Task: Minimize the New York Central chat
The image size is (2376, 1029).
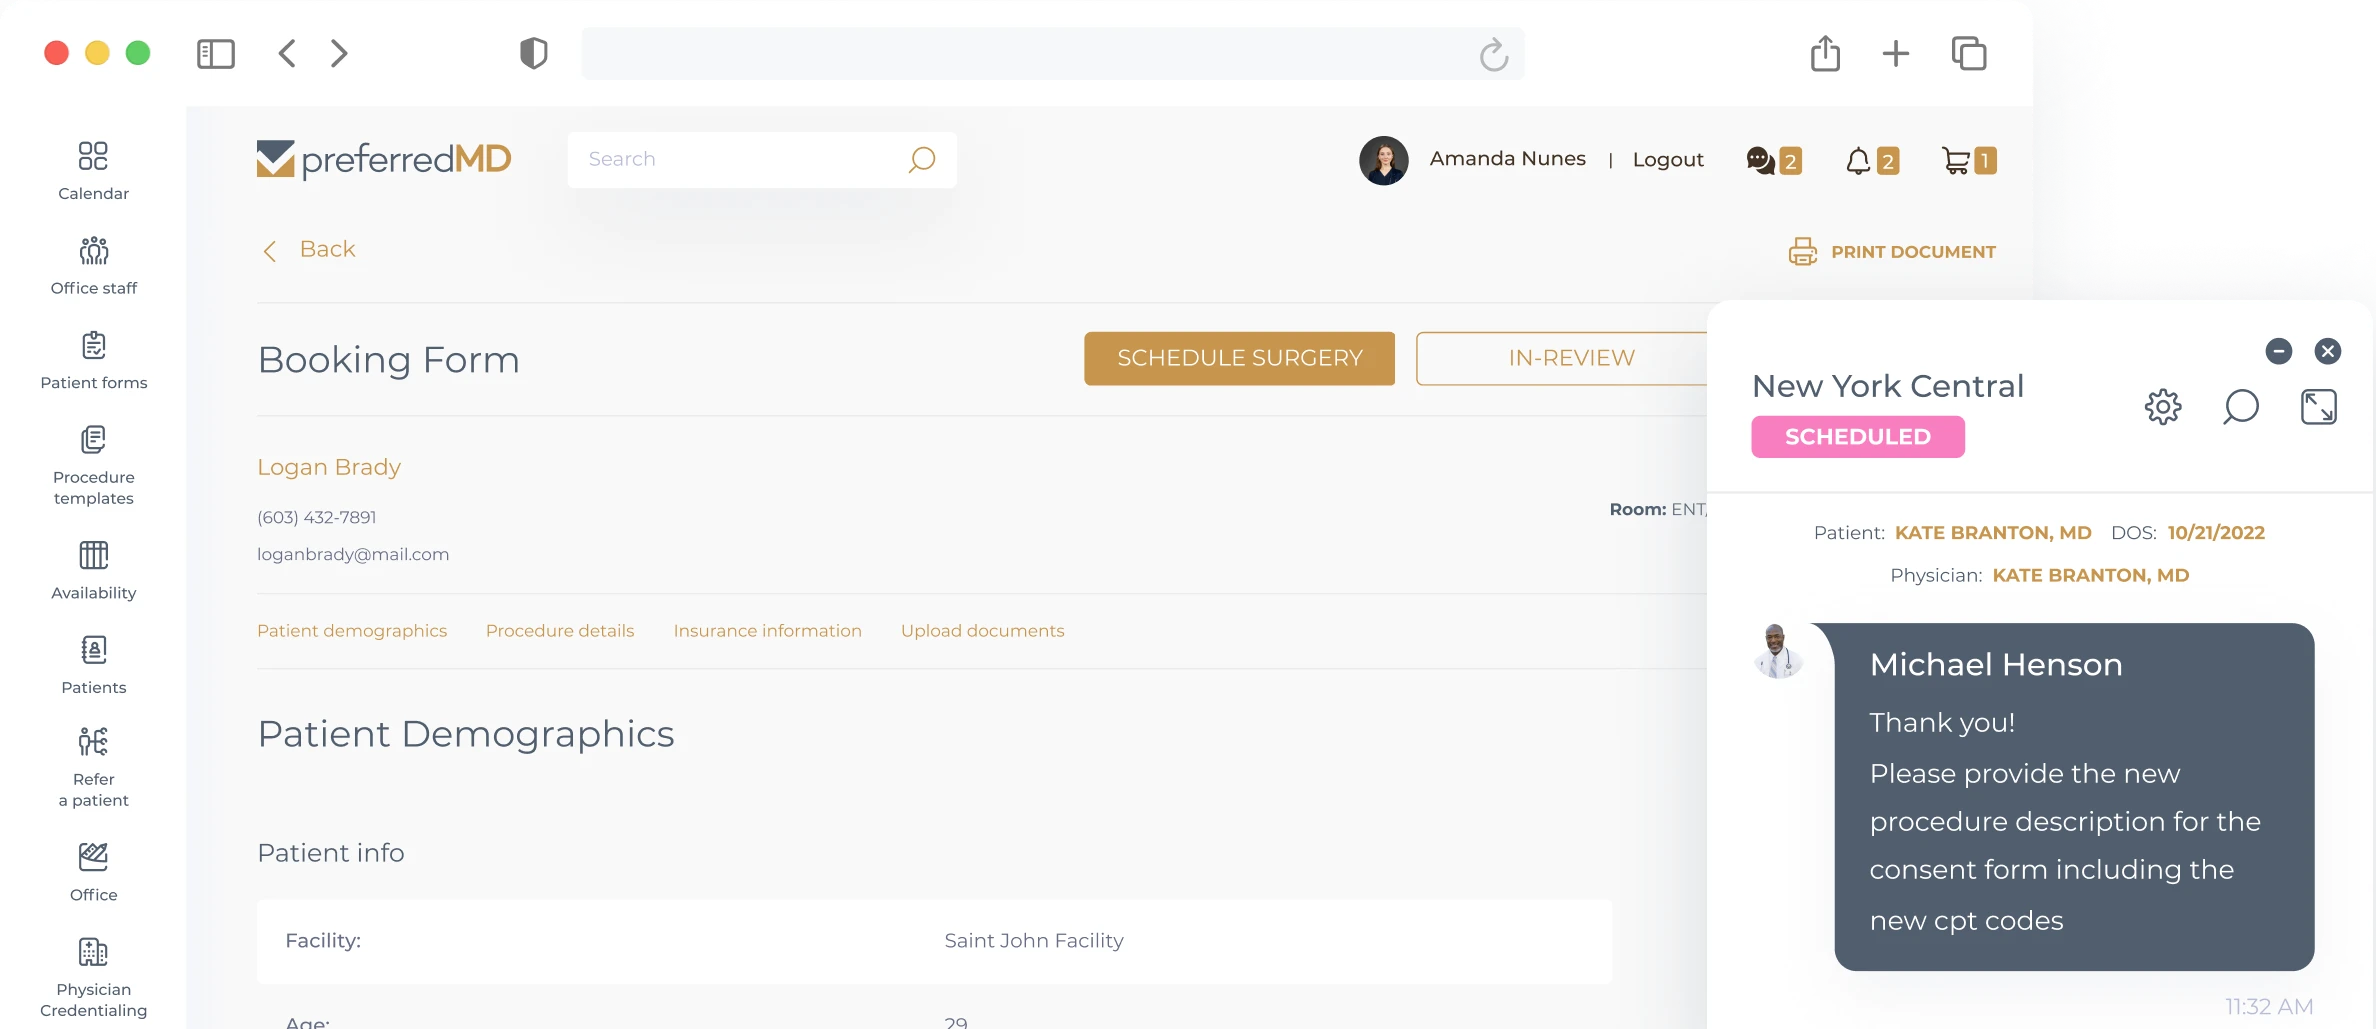Action: click(x=2278, y=351)
